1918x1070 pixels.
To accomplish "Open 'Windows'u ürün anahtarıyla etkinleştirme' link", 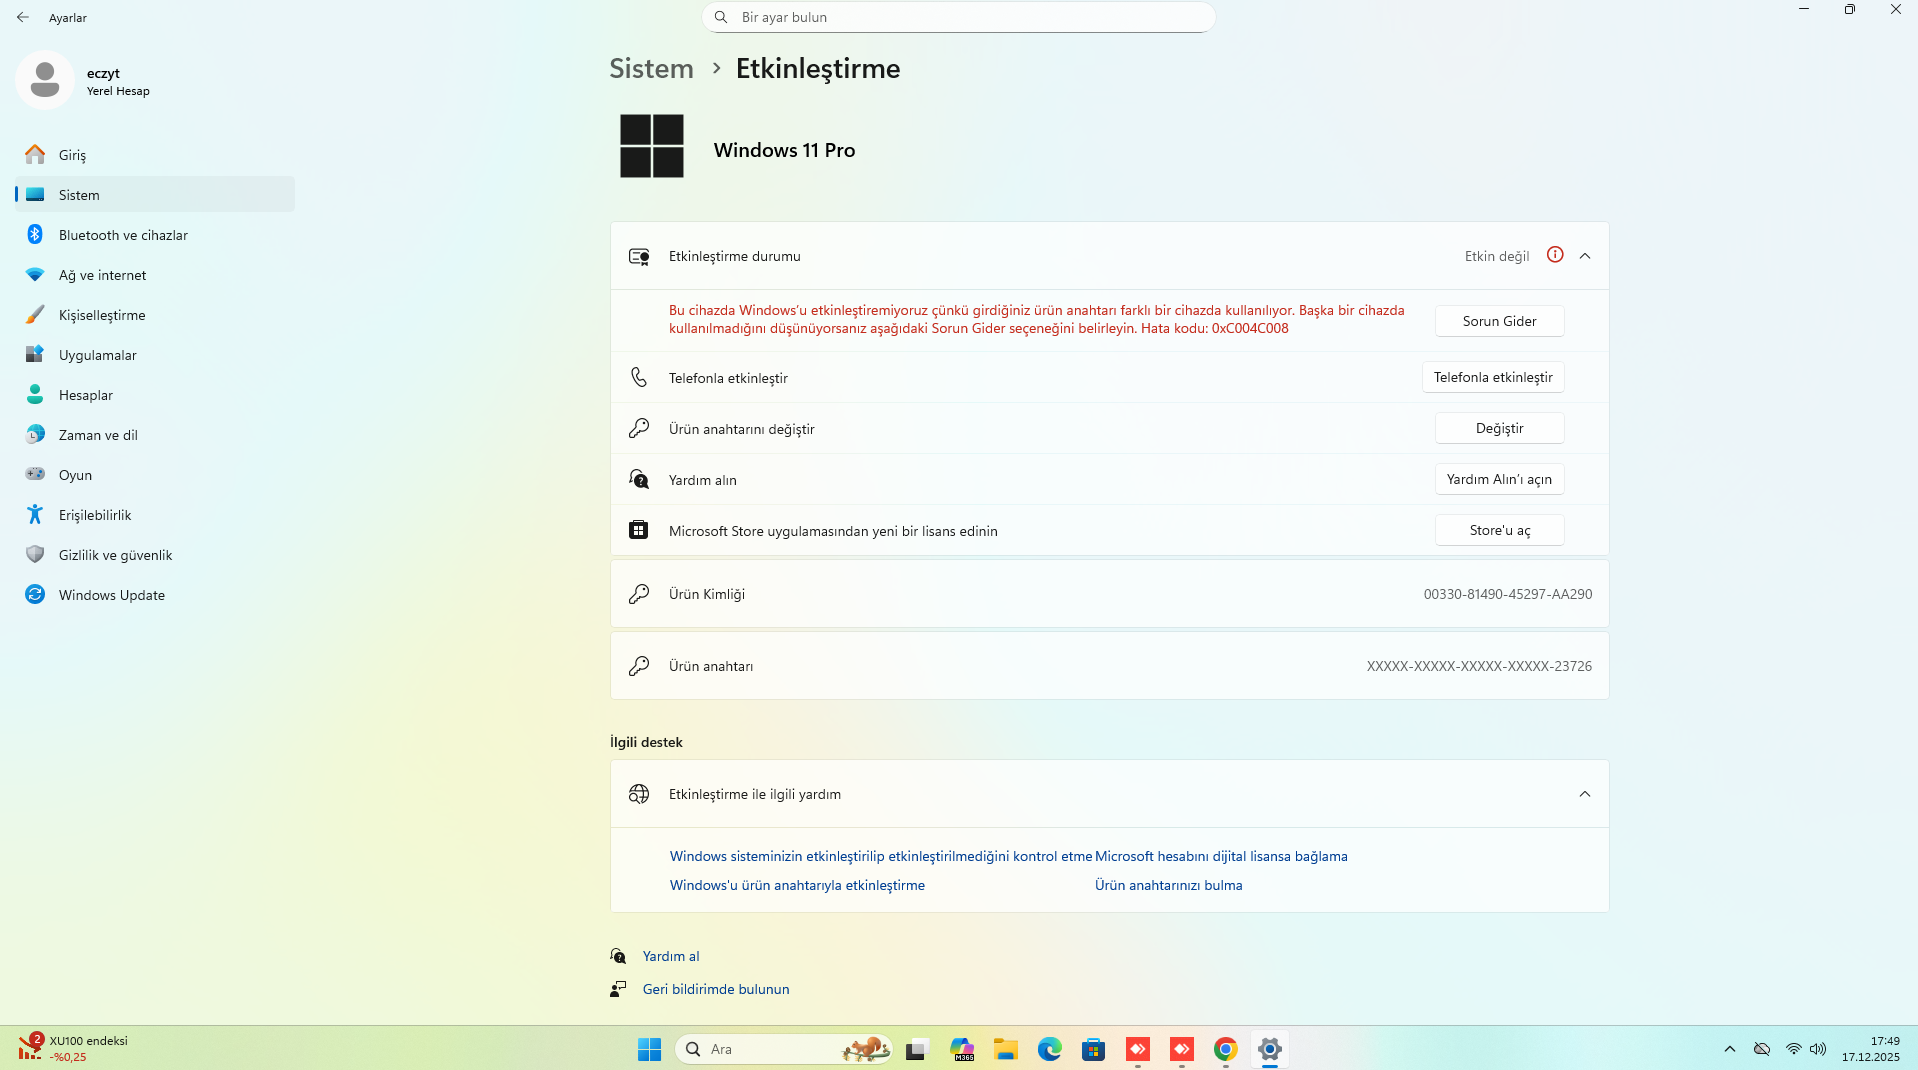I will tap(797, 885).
